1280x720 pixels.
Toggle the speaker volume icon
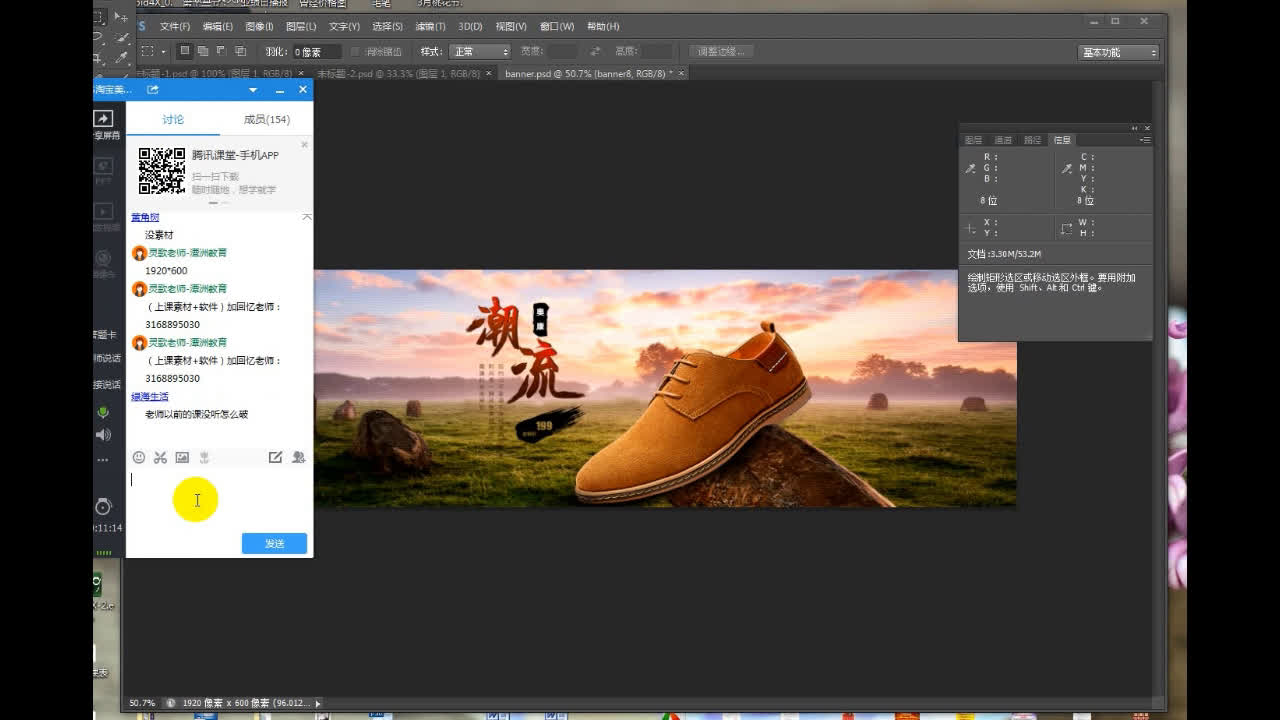point(103,435)
